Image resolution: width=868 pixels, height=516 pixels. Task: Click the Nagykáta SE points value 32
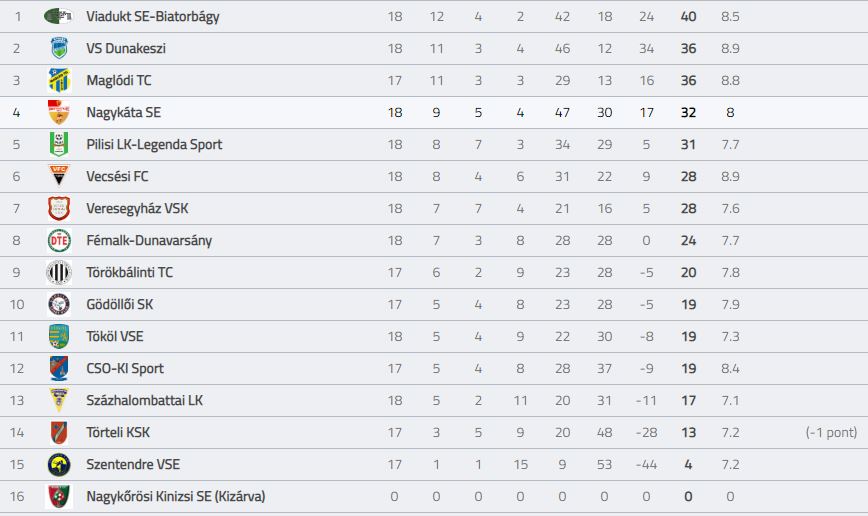point(688,112)
